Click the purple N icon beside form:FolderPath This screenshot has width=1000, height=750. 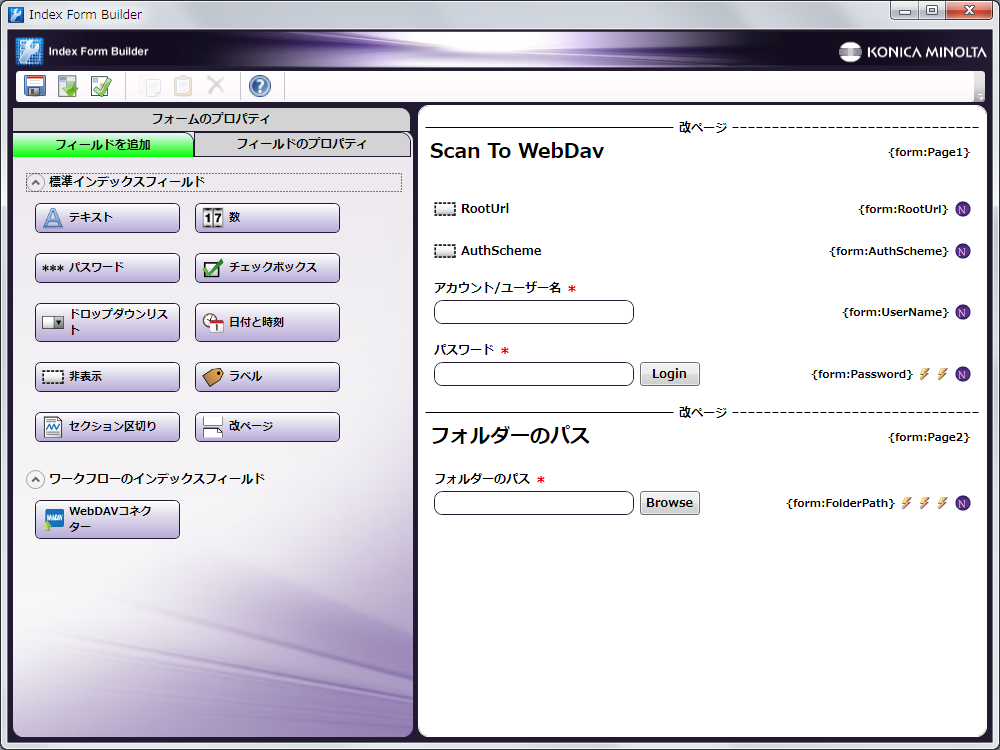click(x=963, y=503)
